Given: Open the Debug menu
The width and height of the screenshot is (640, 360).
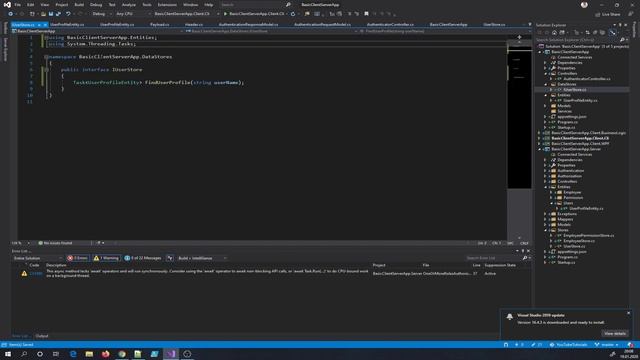Looking at the screenshot, I should coord(96,5).
